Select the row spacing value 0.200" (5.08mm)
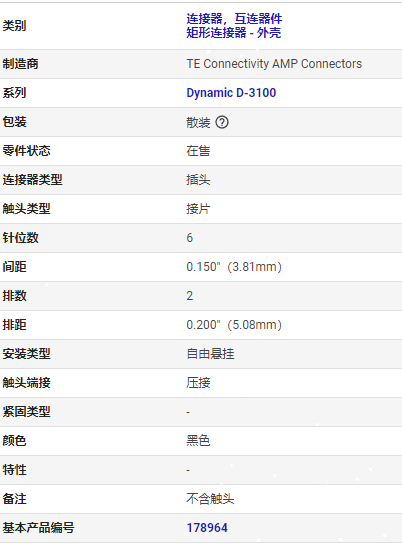This screenshot has height=544, width=402. (234, 325)
